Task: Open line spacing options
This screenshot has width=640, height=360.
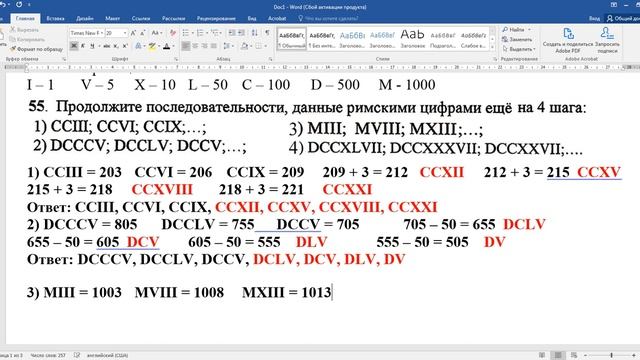Action: pyautogui.click(x=228, y=46)
